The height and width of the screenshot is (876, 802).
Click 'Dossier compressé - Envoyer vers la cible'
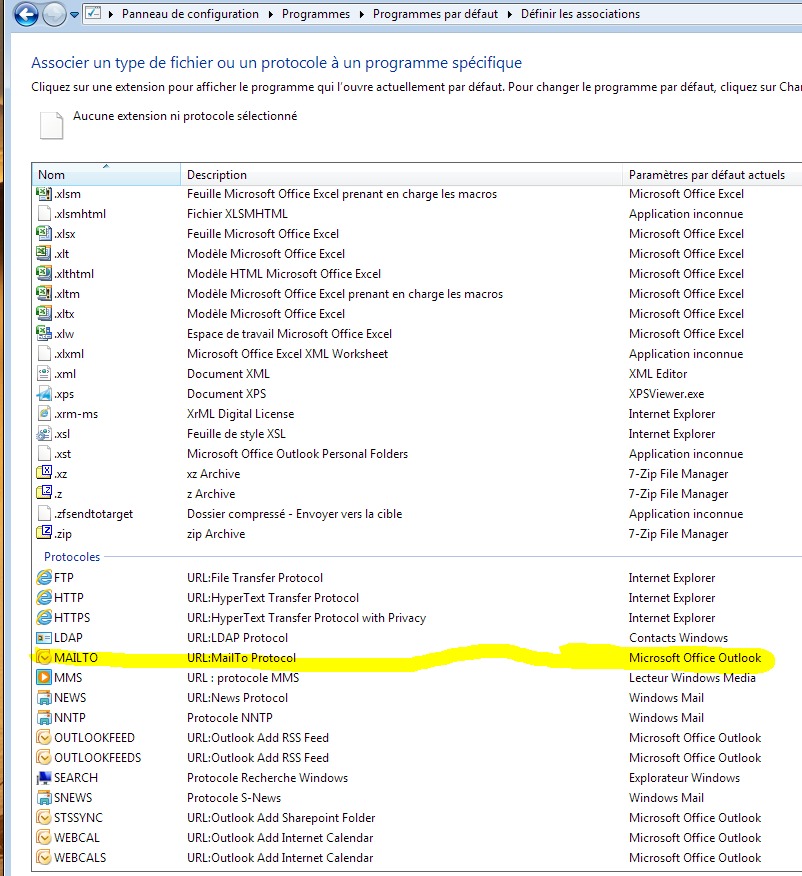(x=294, y=513)
